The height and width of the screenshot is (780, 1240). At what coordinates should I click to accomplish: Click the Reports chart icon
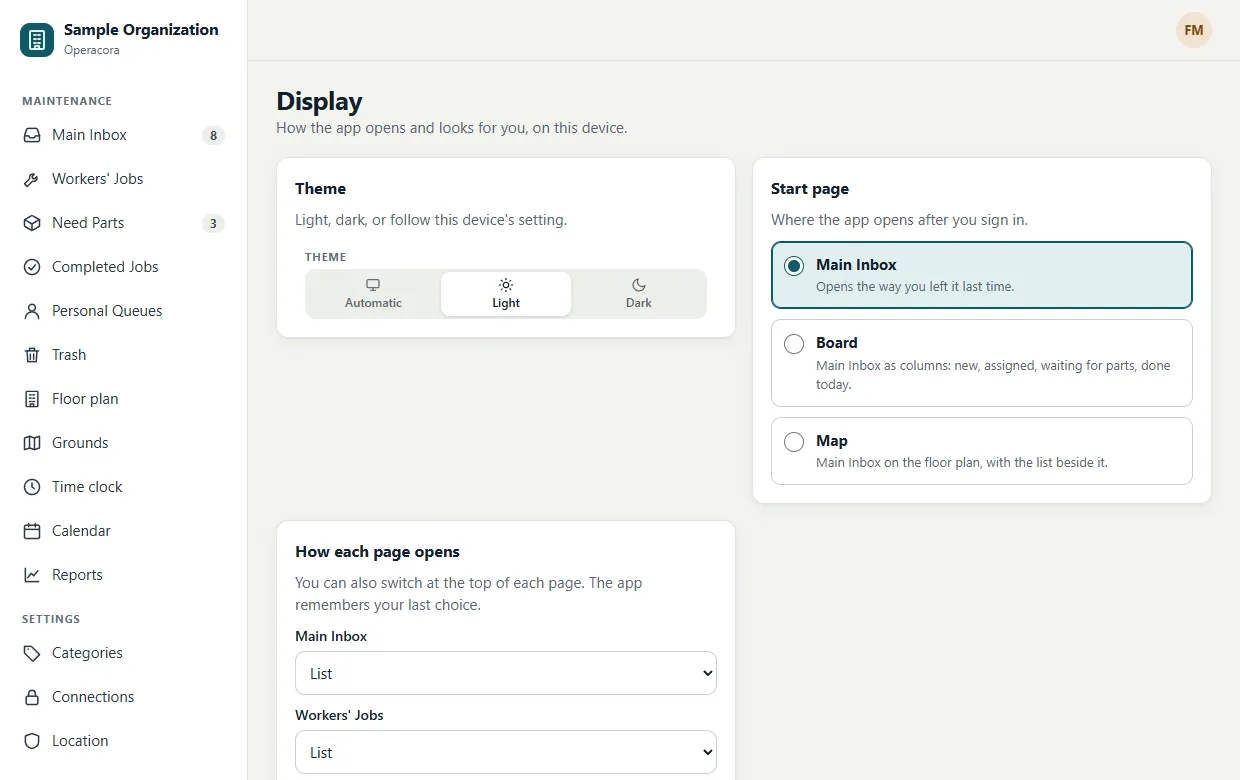coord(32,575)
